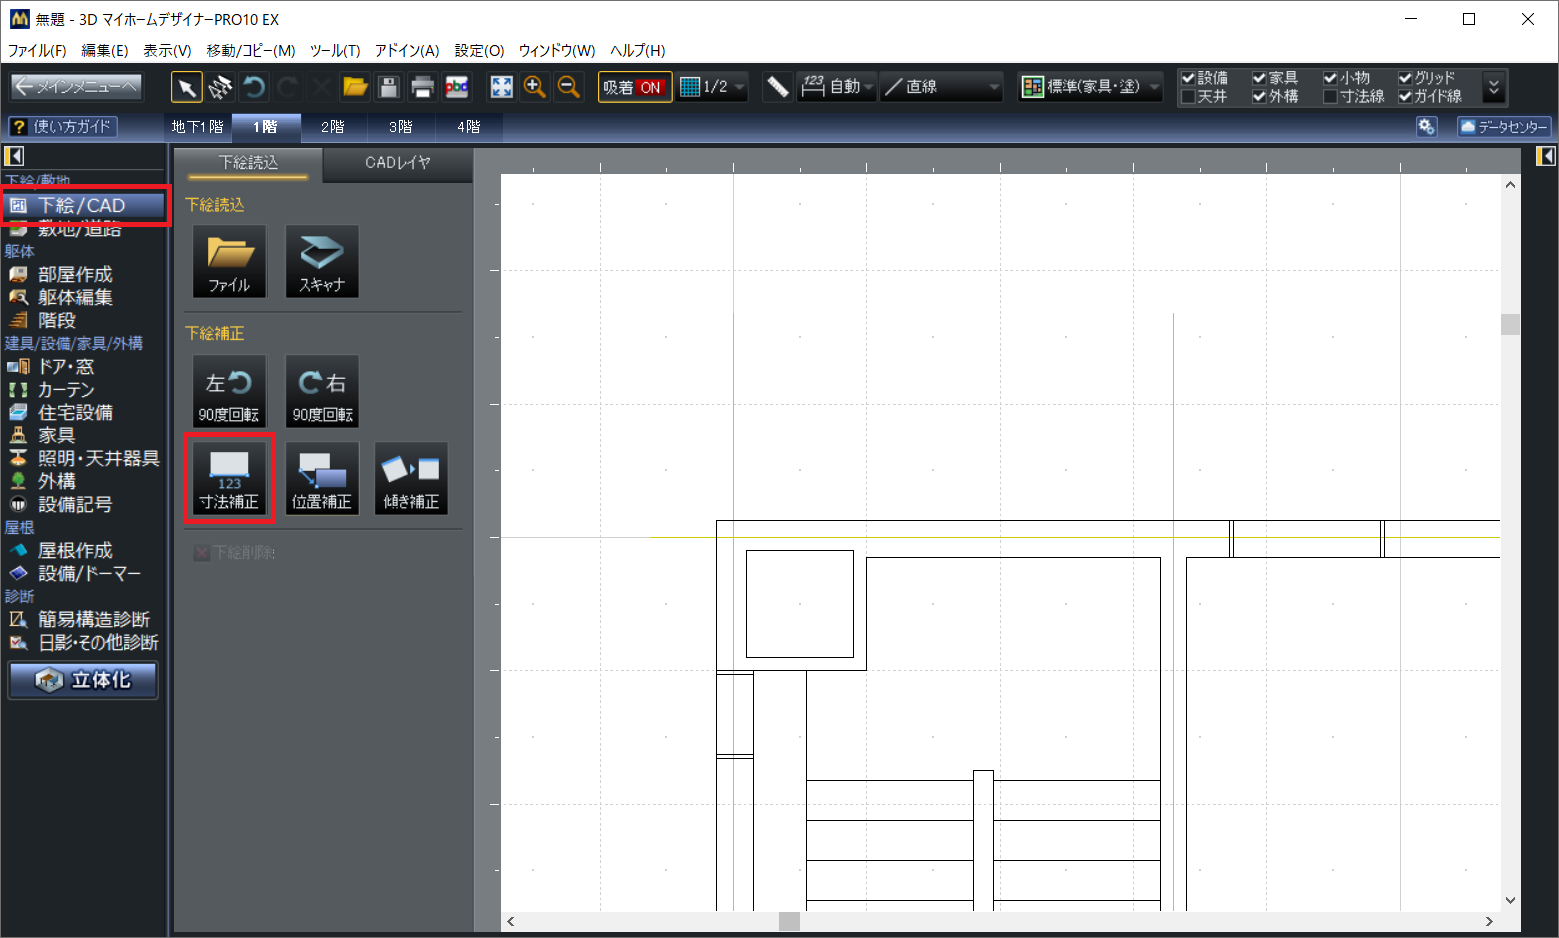Click the 立体化 button

83,680
